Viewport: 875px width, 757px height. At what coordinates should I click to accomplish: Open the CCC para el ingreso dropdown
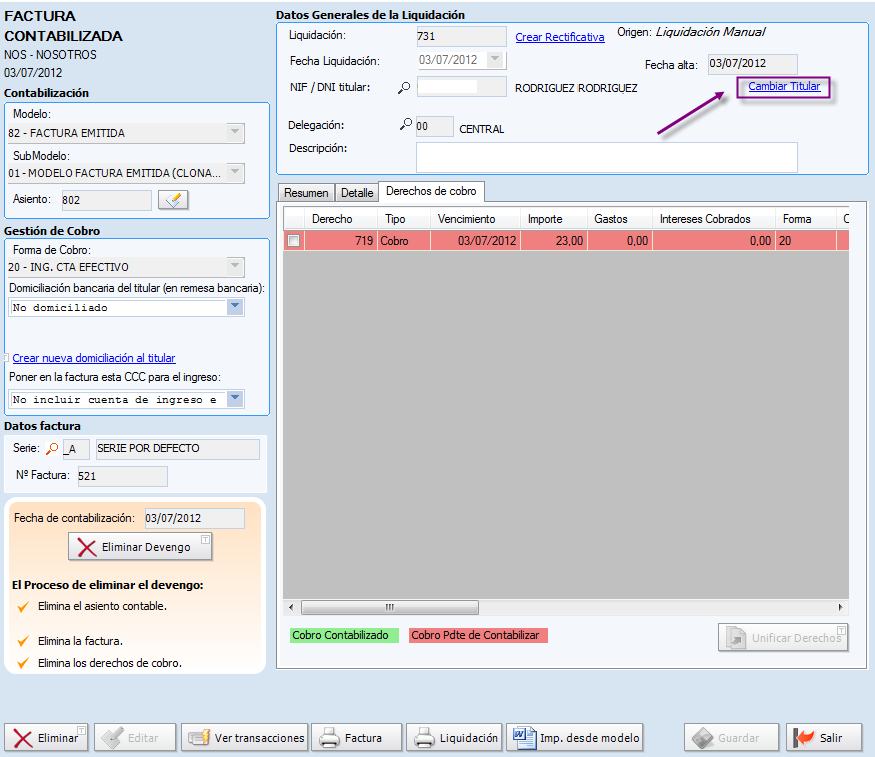235,399
